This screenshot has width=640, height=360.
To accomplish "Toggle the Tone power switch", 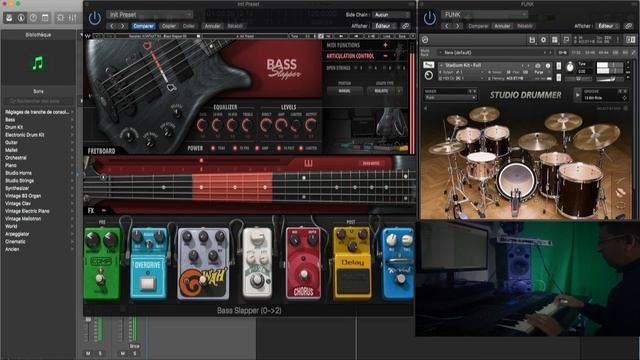I will click(x=213, y=148).
